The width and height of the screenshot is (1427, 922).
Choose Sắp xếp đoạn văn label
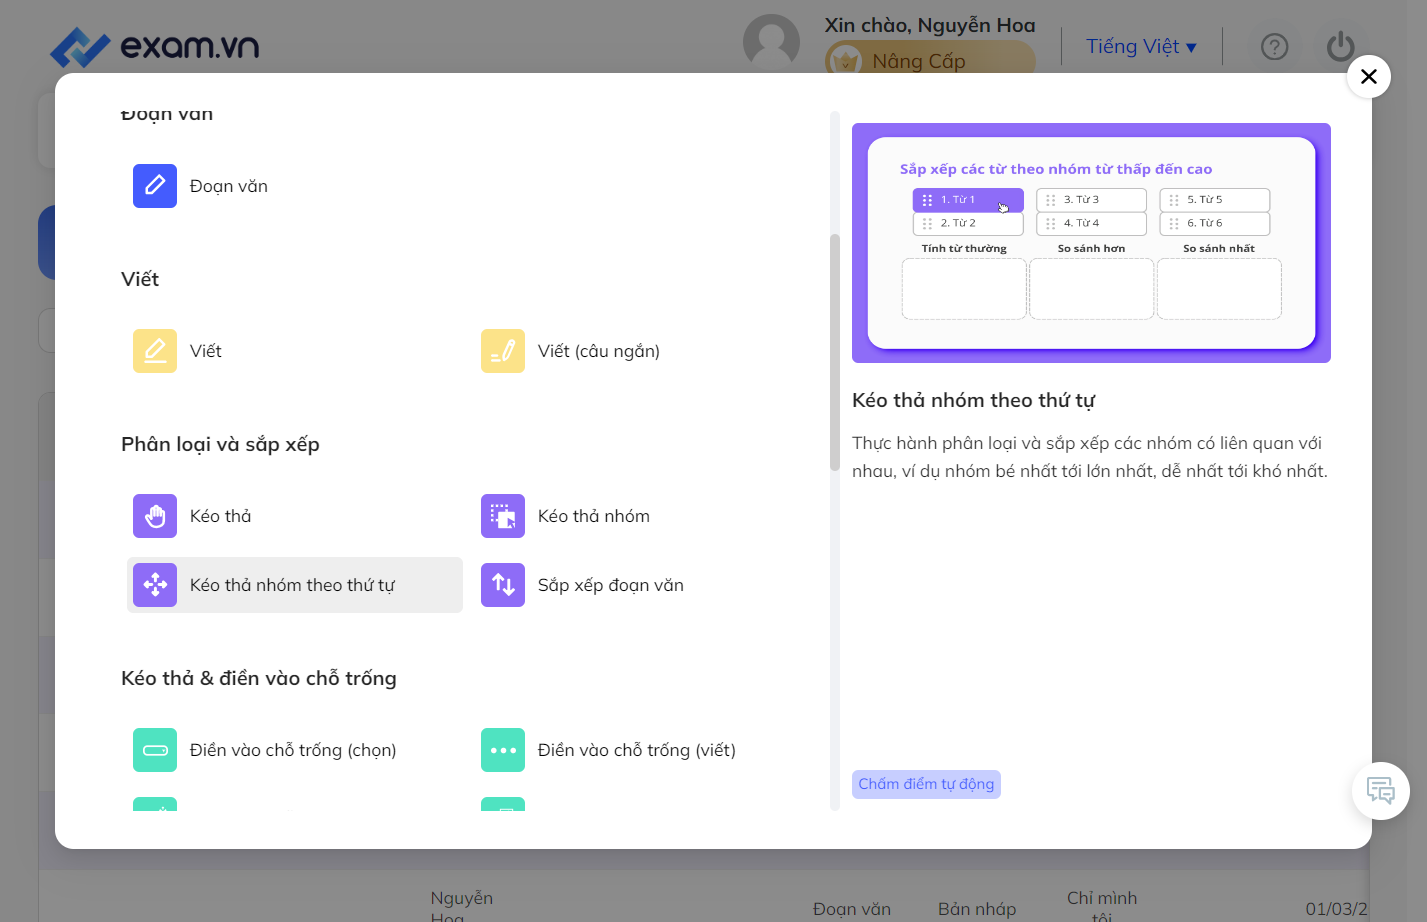(611, 585)
